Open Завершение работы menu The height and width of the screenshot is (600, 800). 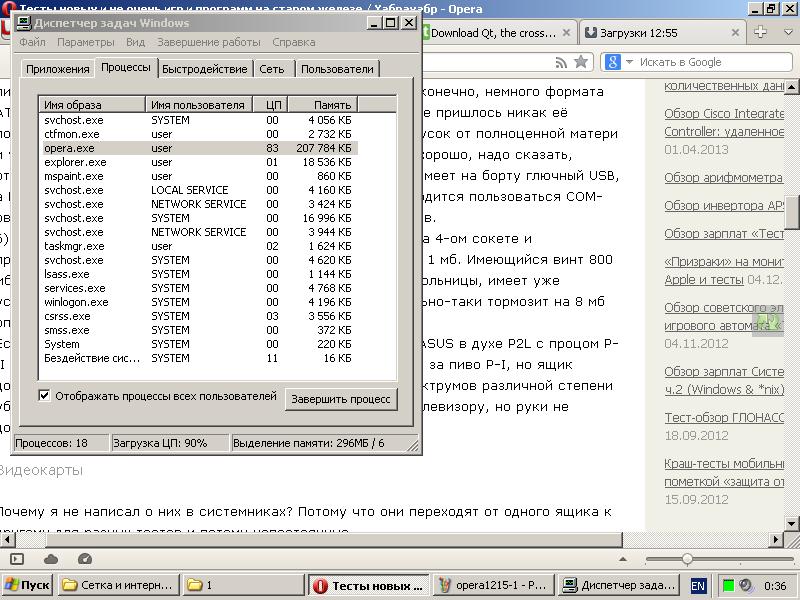[209, 42]
